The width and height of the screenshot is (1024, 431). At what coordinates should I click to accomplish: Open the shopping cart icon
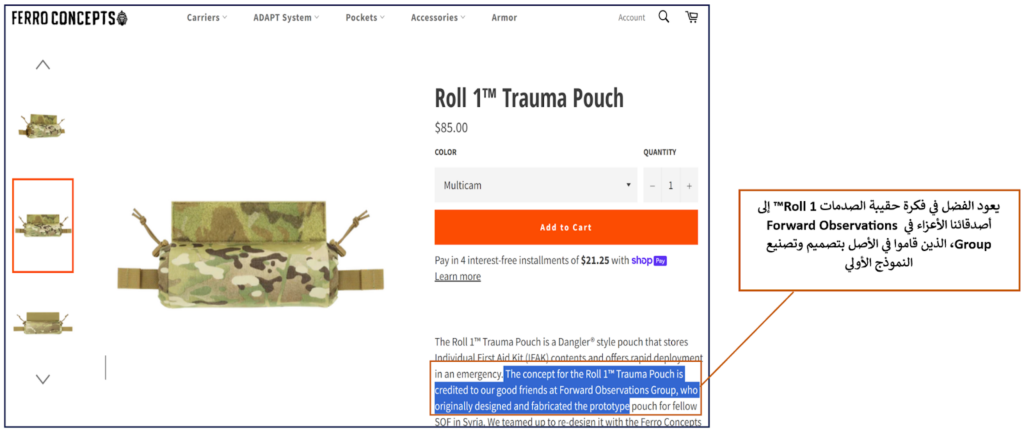coord(691,17)
